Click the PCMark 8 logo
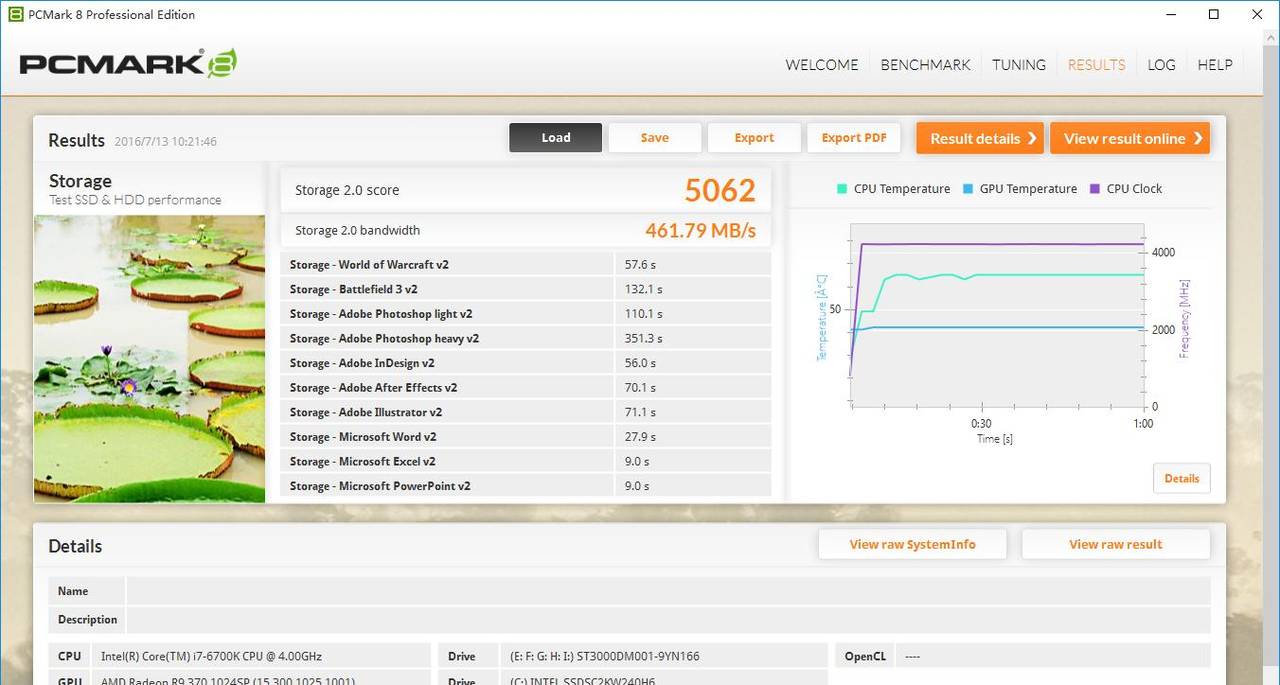 click(x=128, y=64)
